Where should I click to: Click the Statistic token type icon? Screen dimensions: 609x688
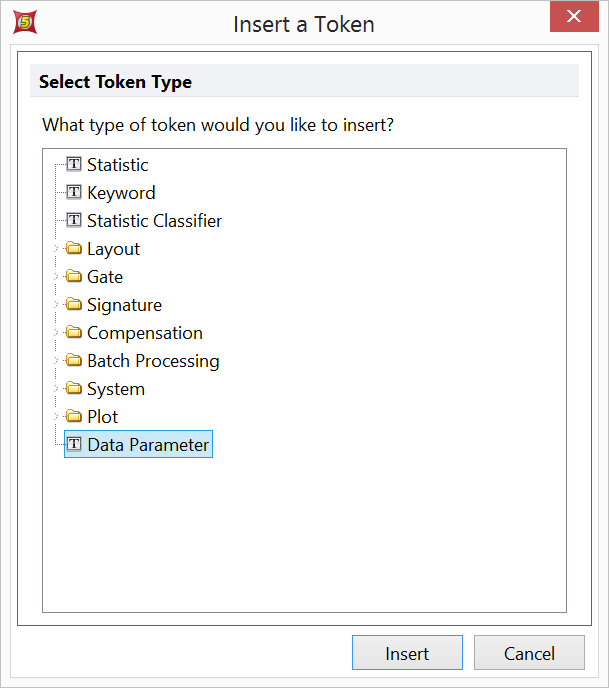(74, 165)
